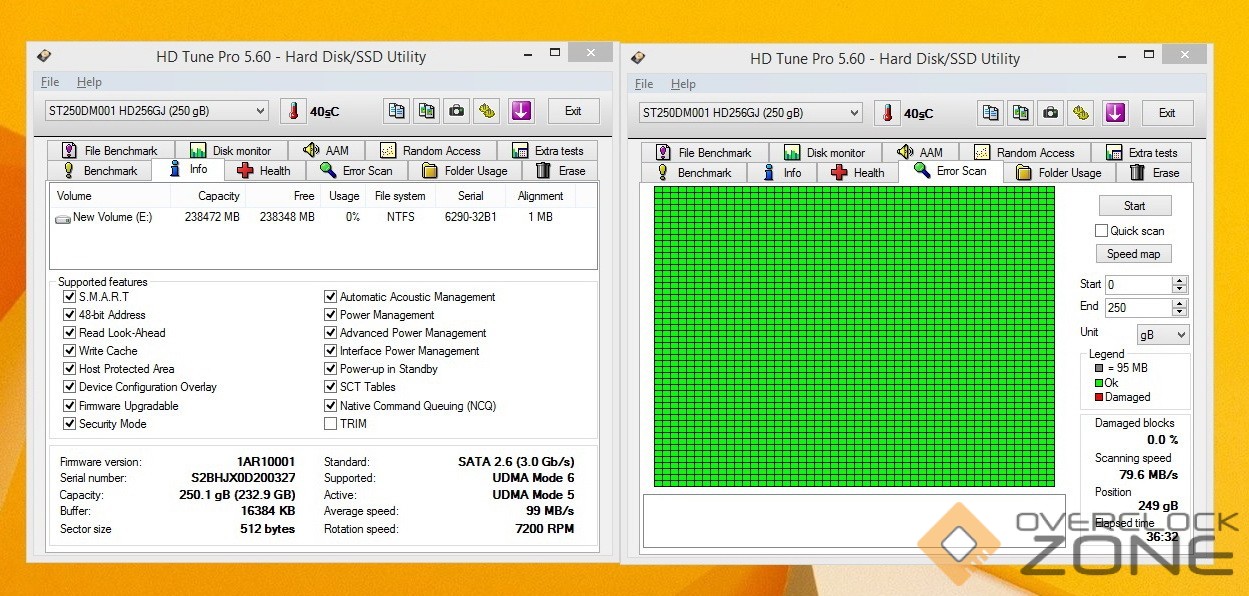Open the Unit dropdown showing gB
This screenshot has width=1249, height=596.
(x=1163, y=335)
